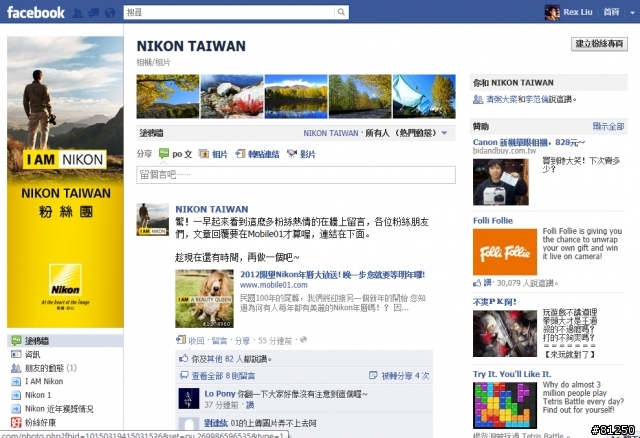Open the forest trees photo thumbnail
The width and height of the screenshot is (640, 438).
(360, 96)
